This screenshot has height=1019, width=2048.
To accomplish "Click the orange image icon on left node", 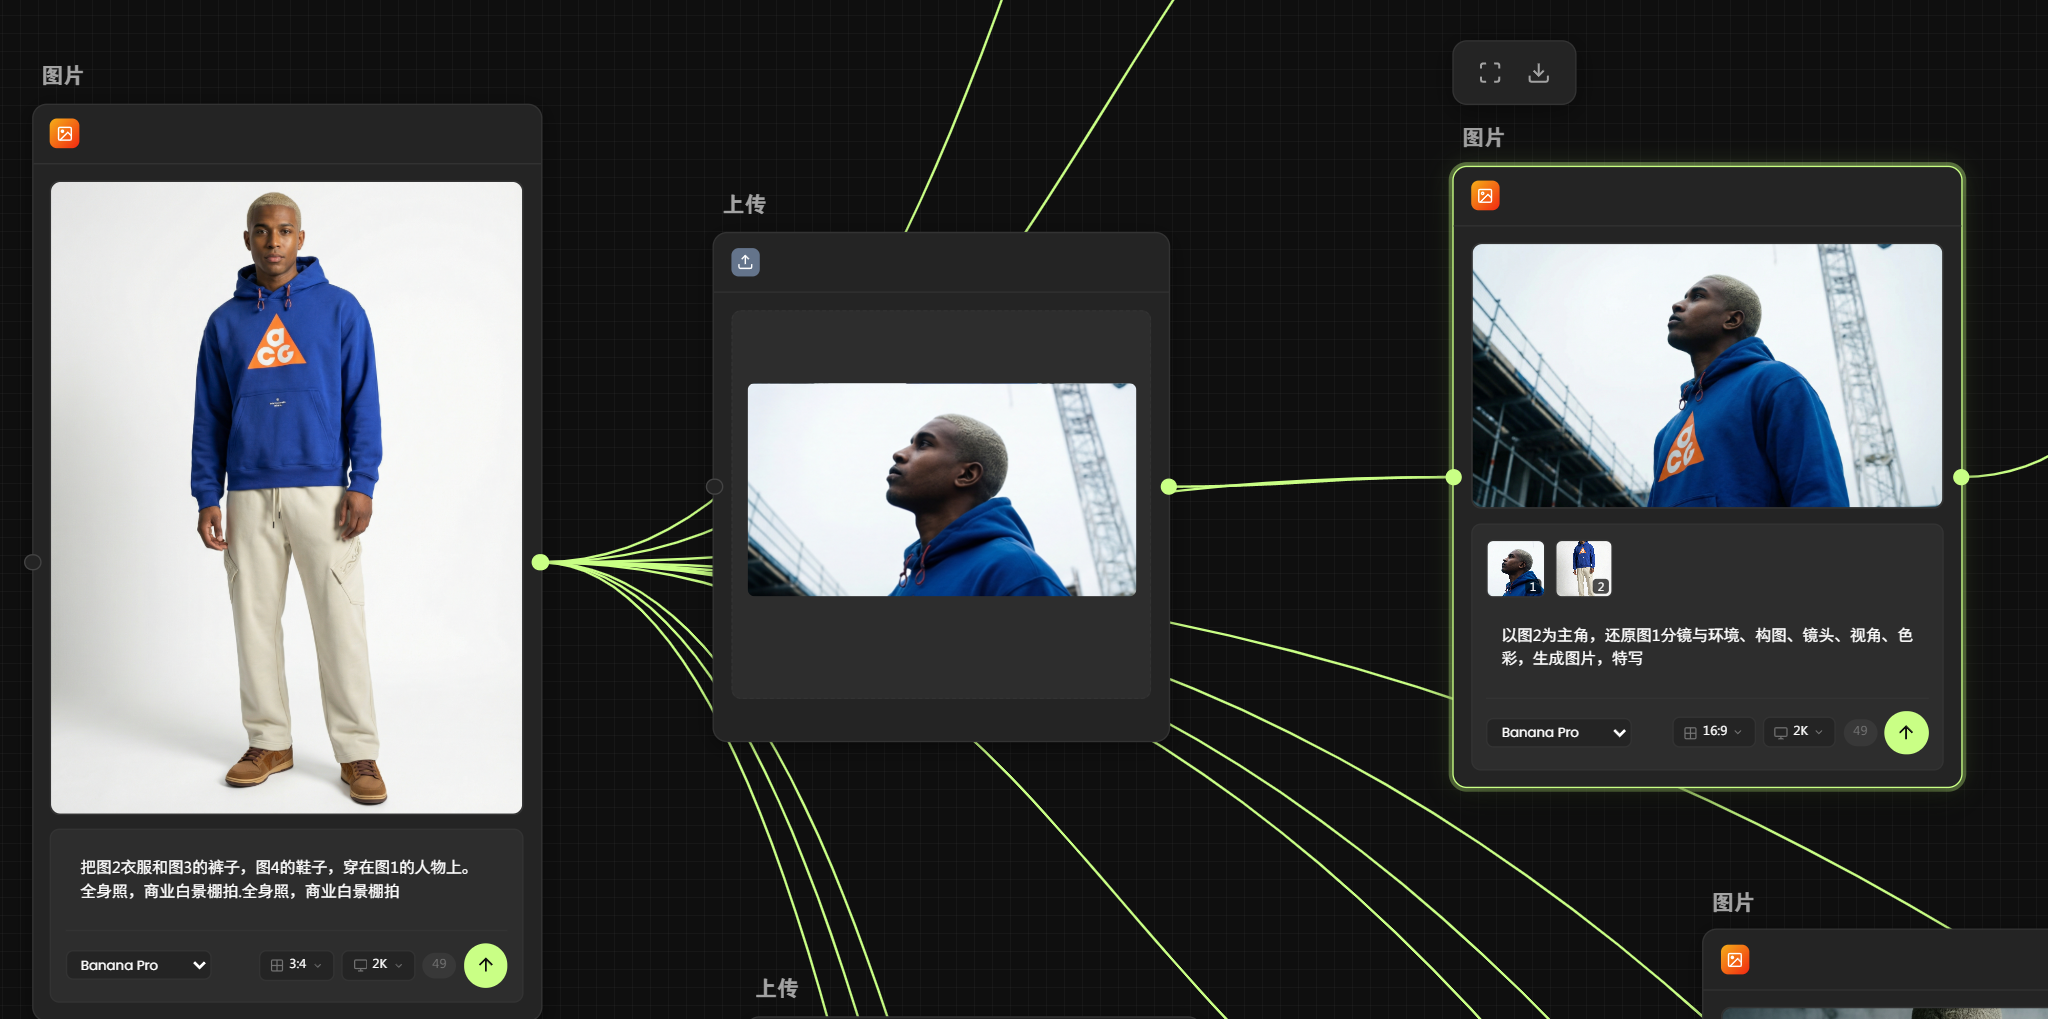I will (65, 134).
